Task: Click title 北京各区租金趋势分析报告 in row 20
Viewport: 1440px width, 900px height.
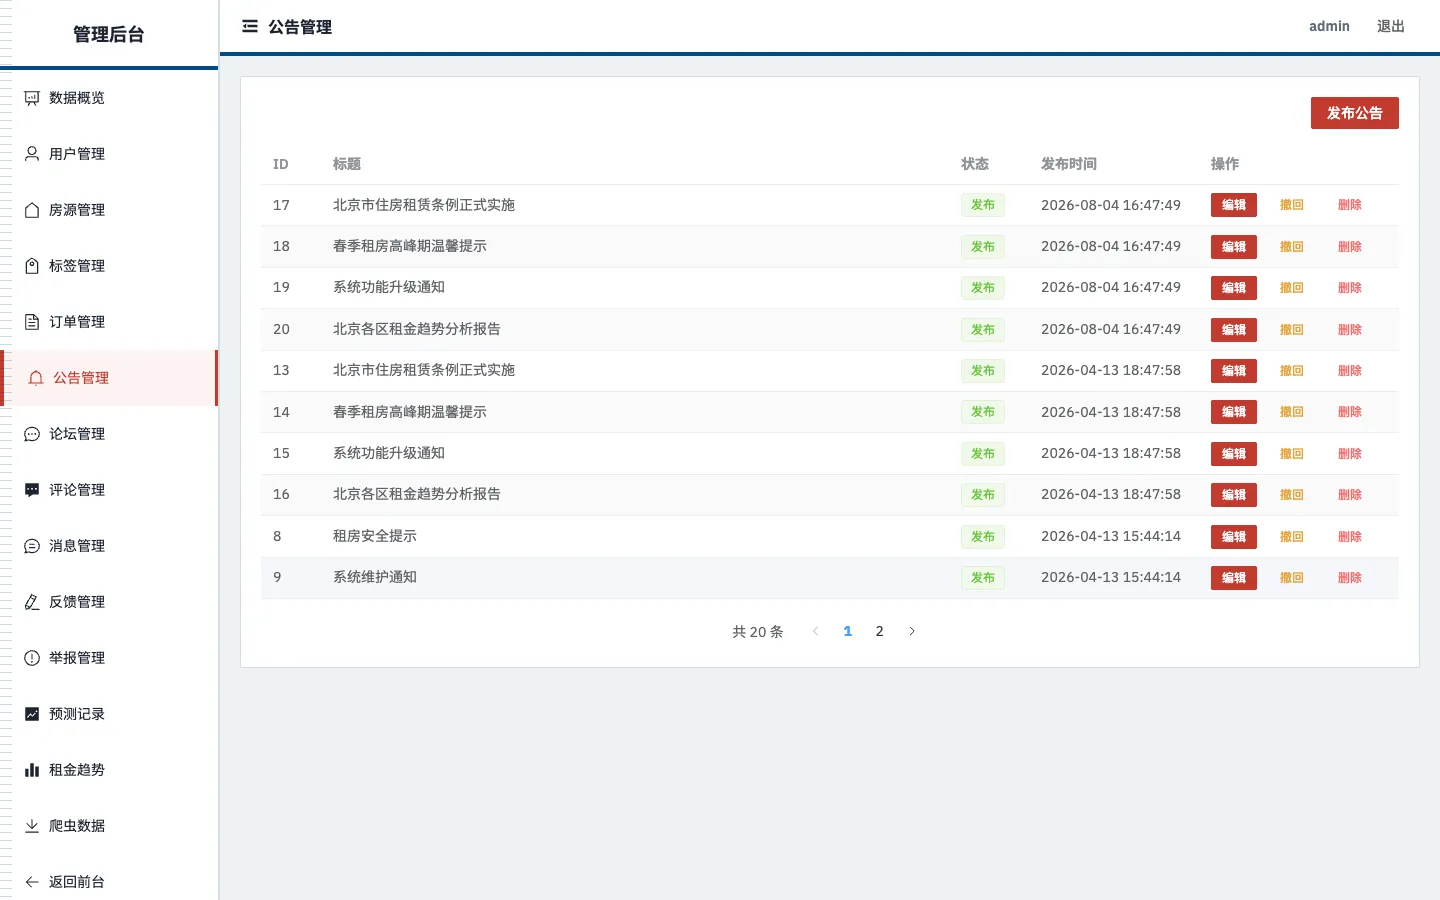Action: 417,329
